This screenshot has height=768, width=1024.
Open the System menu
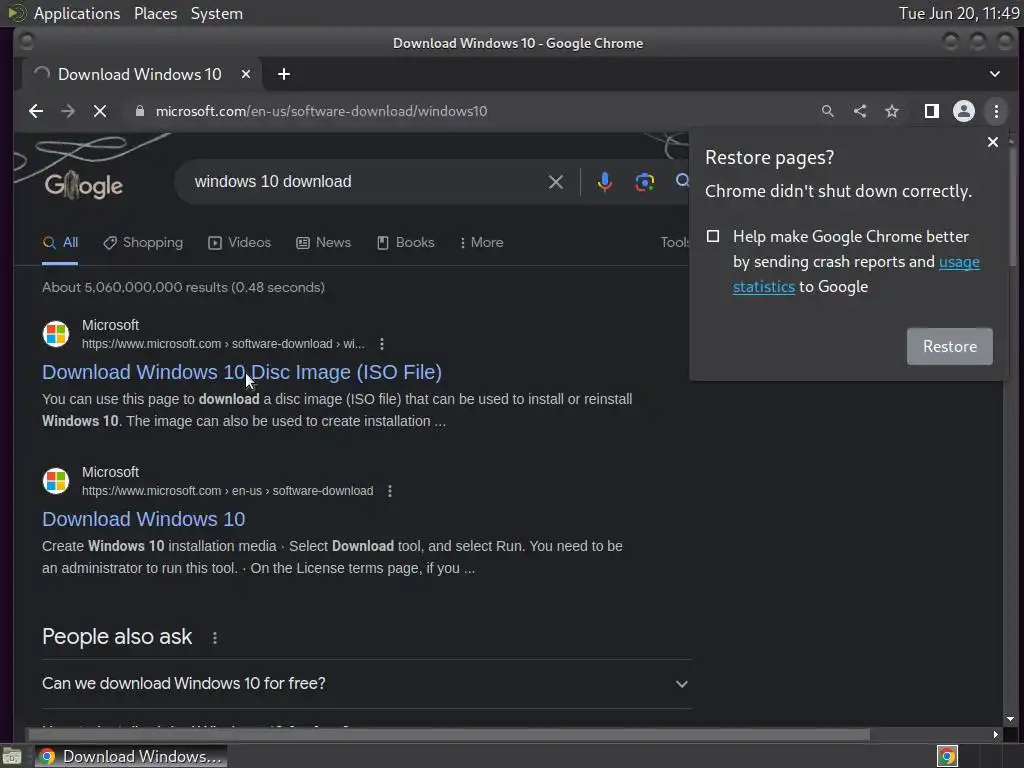[217, 13]
